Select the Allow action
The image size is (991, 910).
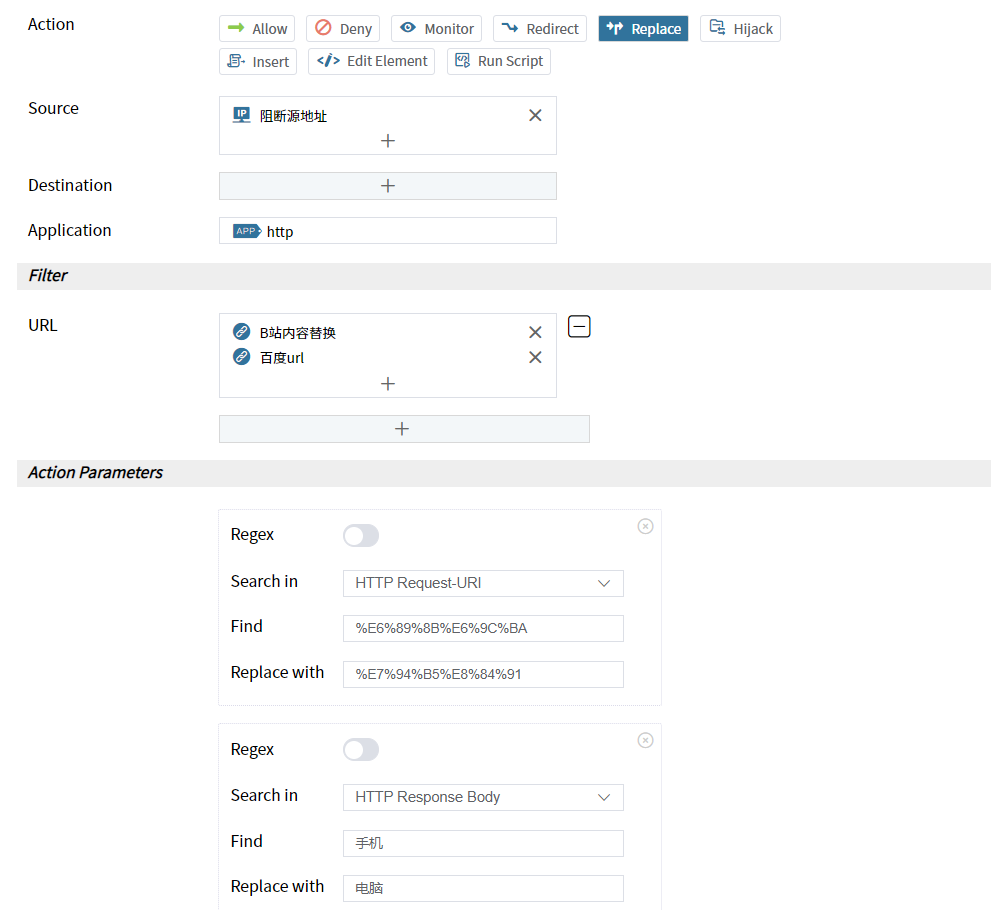pyautogui.click(x=257, y=29)
